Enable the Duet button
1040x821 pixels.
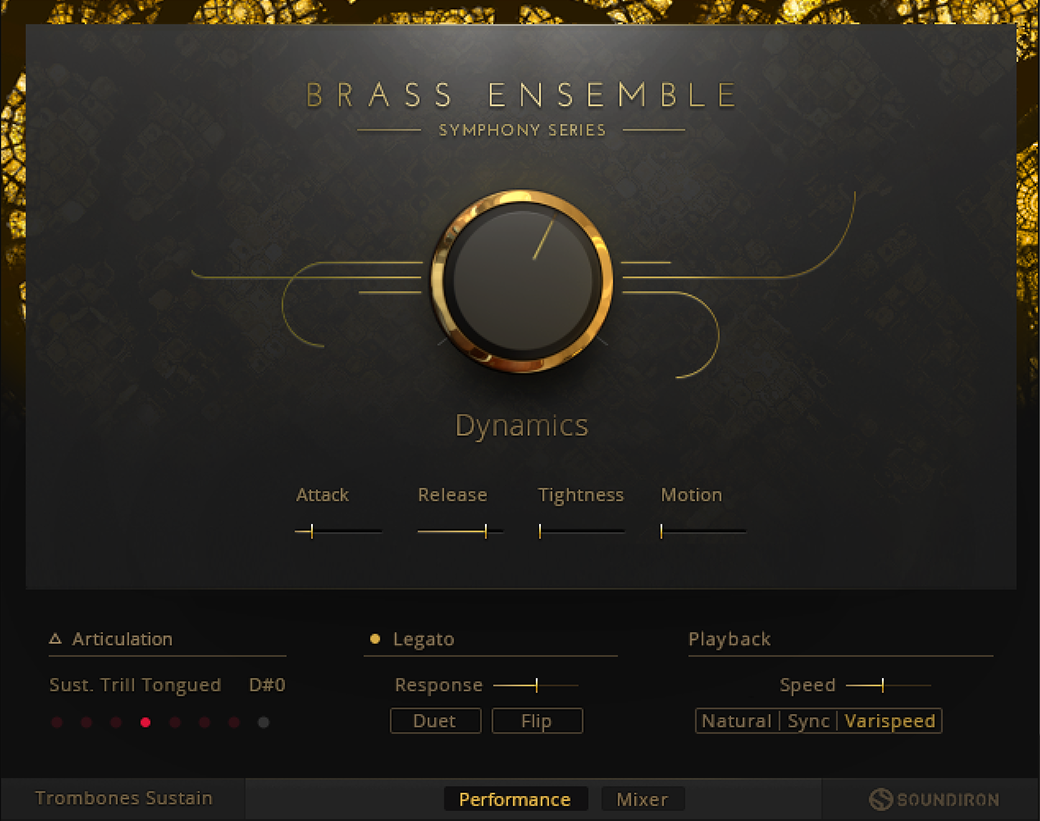tap(436, 721)
